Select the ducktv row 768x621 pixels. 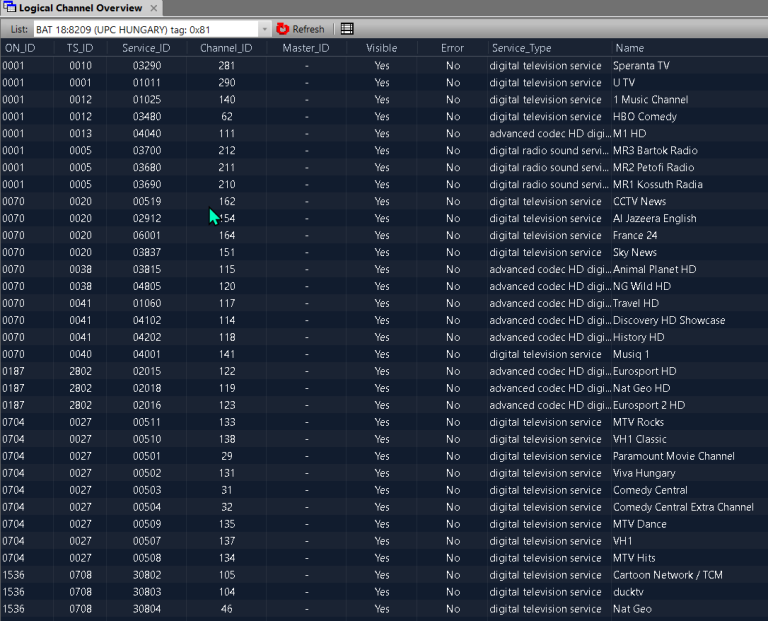coord(384,592)
